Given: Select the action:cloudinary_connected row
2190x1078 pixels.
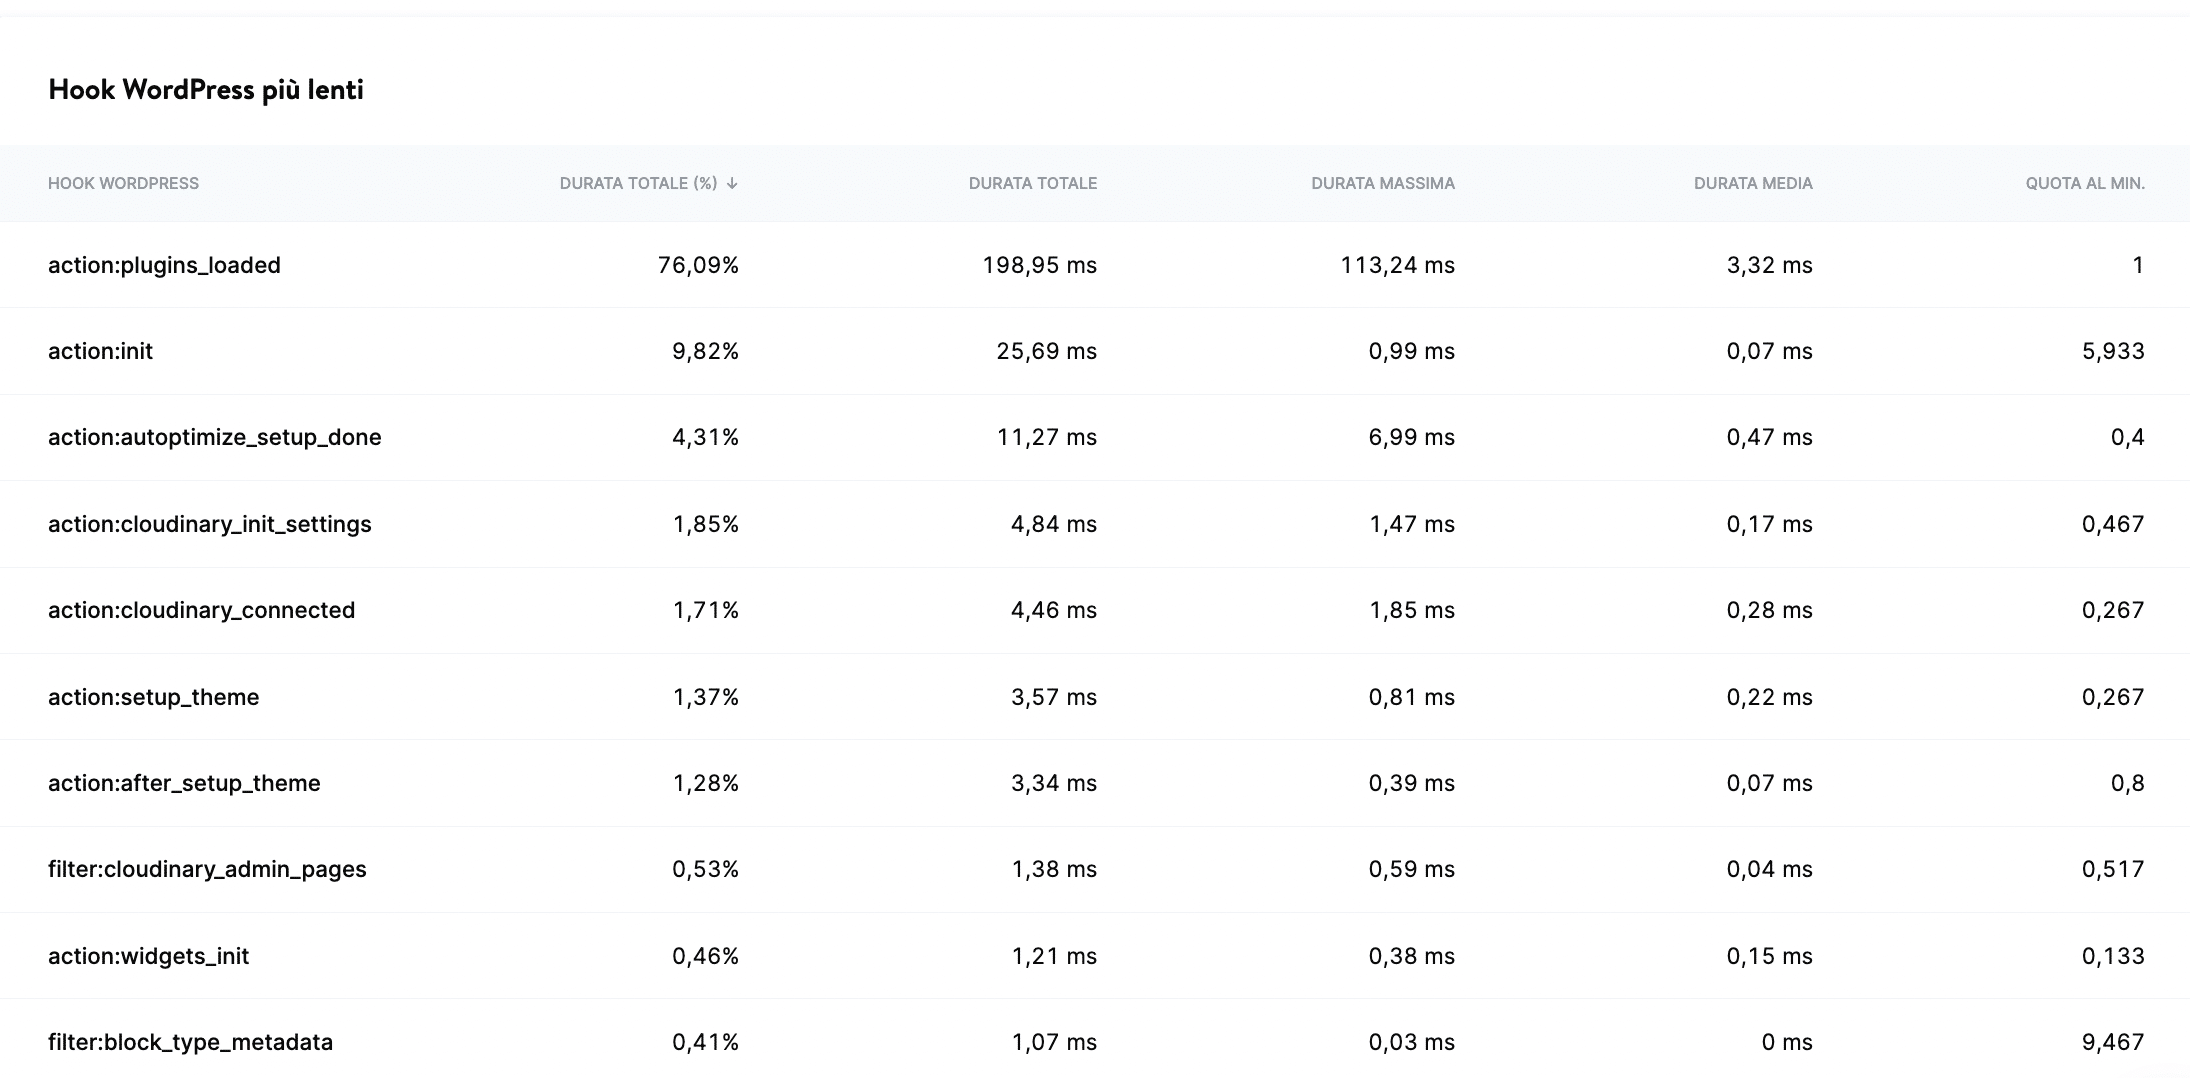Looking at the screenshot, I should (x=202, y=609).
